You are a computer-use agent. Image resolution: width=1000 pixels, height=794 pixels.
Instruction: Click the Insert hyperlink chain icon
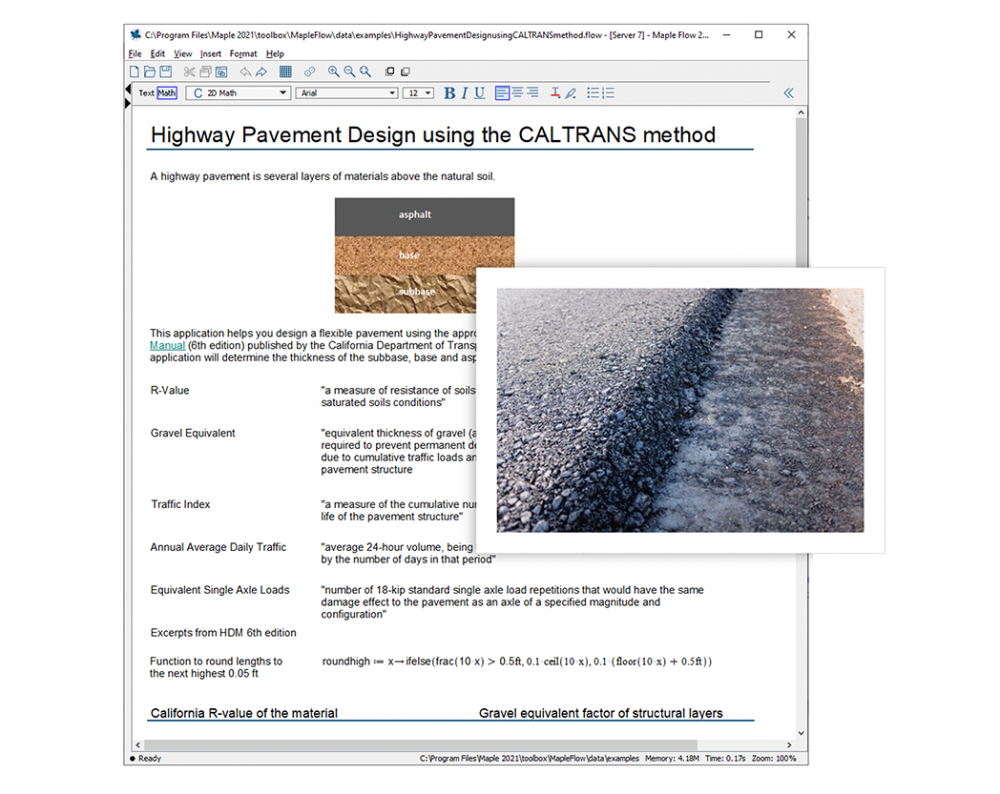[309, 72]
